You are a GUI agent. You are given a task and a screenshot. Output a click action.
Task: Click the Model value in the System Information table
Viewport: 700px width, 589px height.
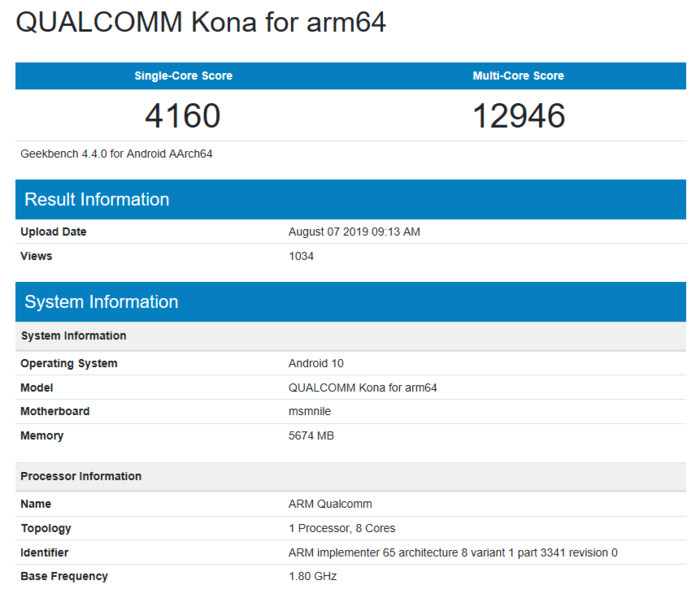pos(362,387)
